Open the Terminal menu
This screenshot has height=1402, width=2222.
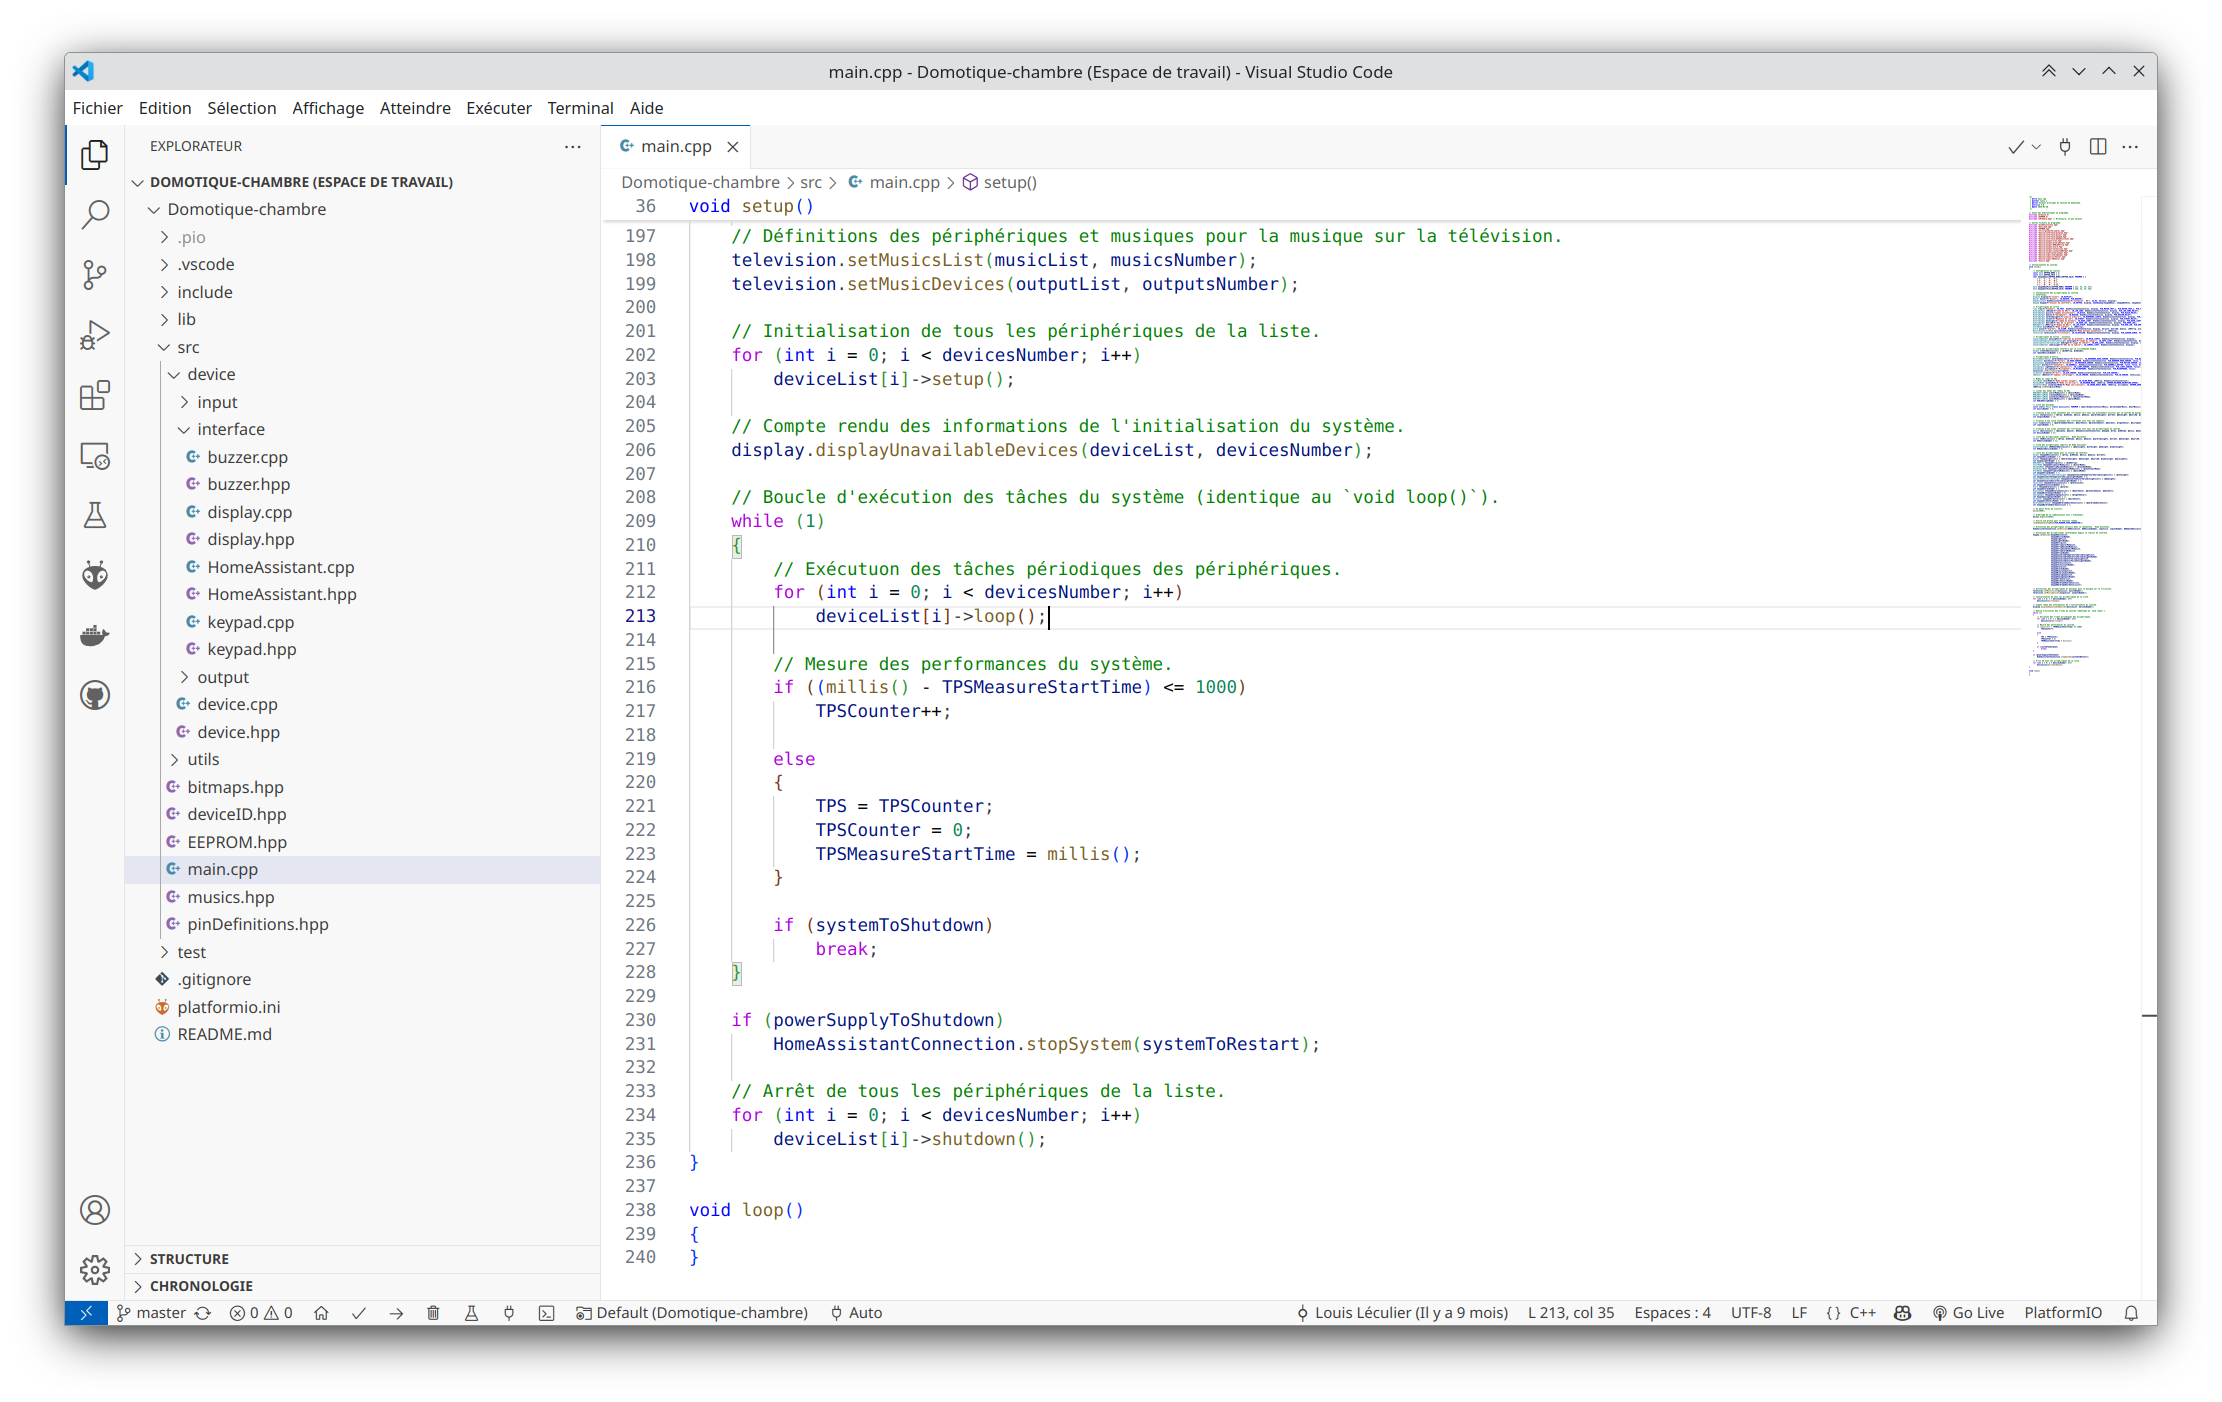[x=580, y=108]
